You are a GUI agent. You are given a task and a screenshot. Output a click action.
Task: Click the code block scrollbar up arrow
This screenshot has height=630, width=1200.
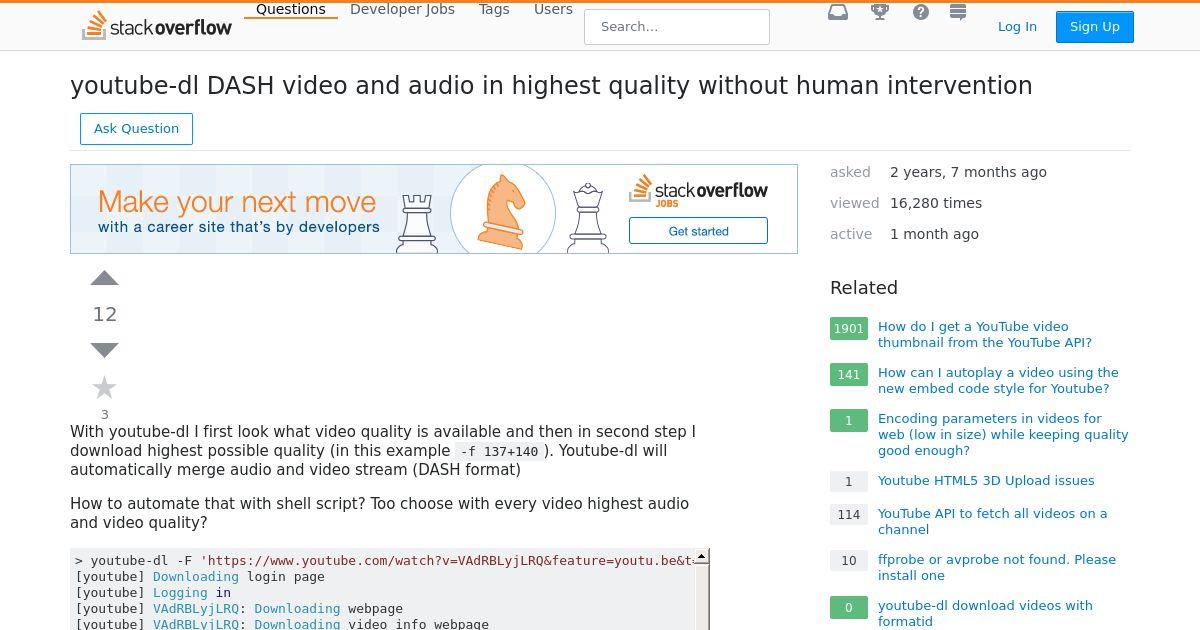(702, 556)
